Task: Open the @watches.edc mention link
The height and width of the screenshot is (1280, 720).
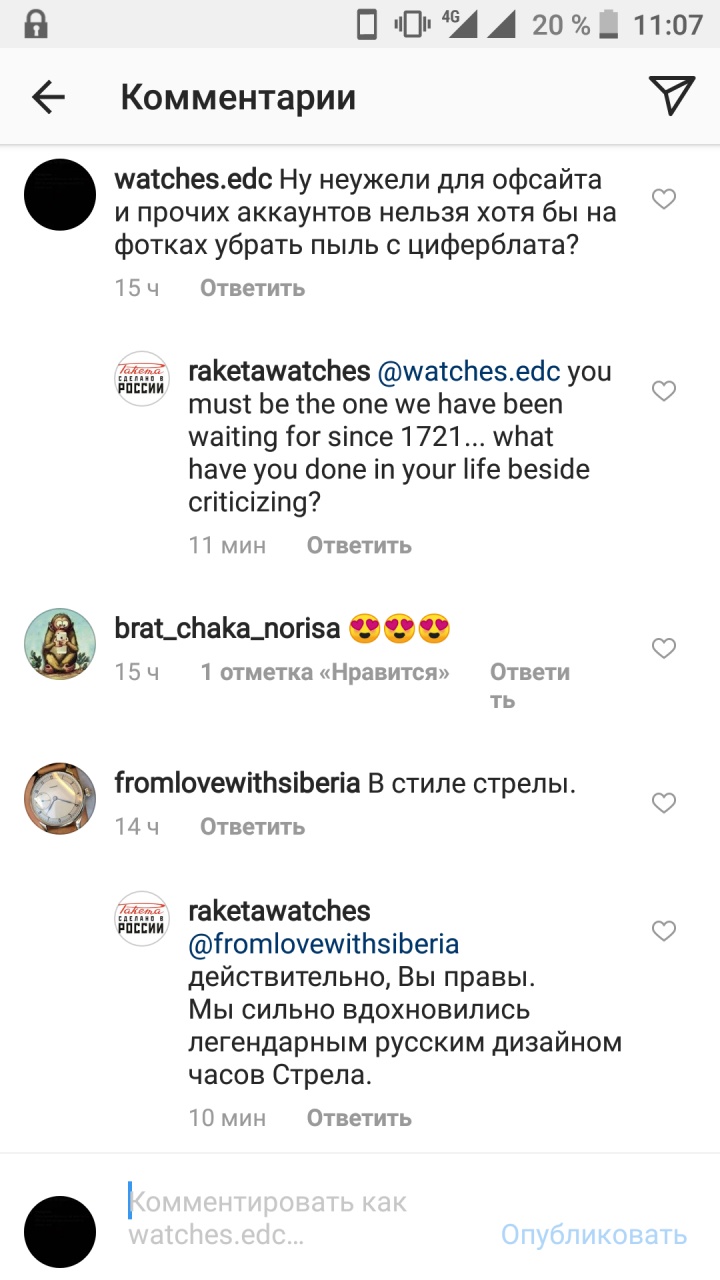Action: click(468, 372)
